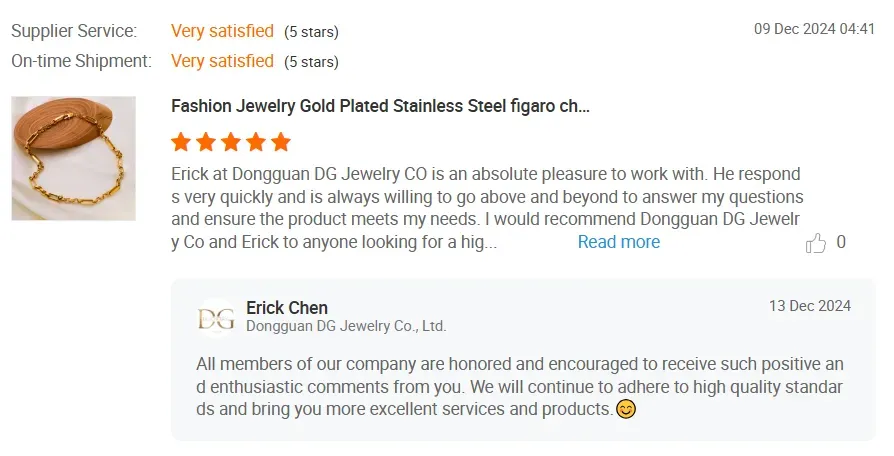Click On-time Shipment Very satisfied rating
894x456 pixels.
point(222,61)
